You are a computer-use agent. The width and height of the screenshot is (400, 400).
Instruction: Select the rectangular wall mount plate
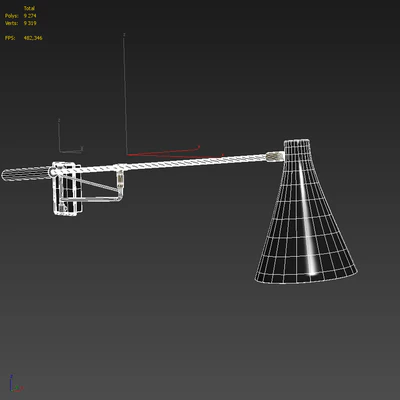coord(67,189)
